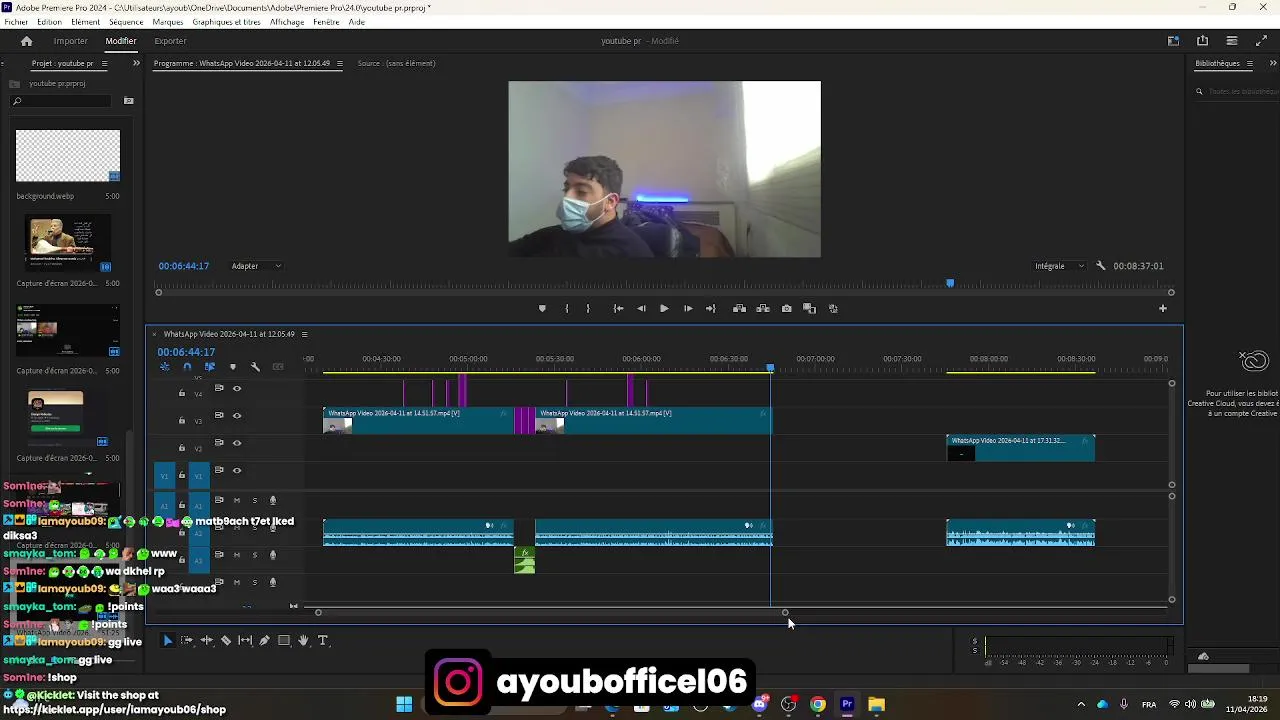
Task: Select the Pen tool
Action: point(265,640)
